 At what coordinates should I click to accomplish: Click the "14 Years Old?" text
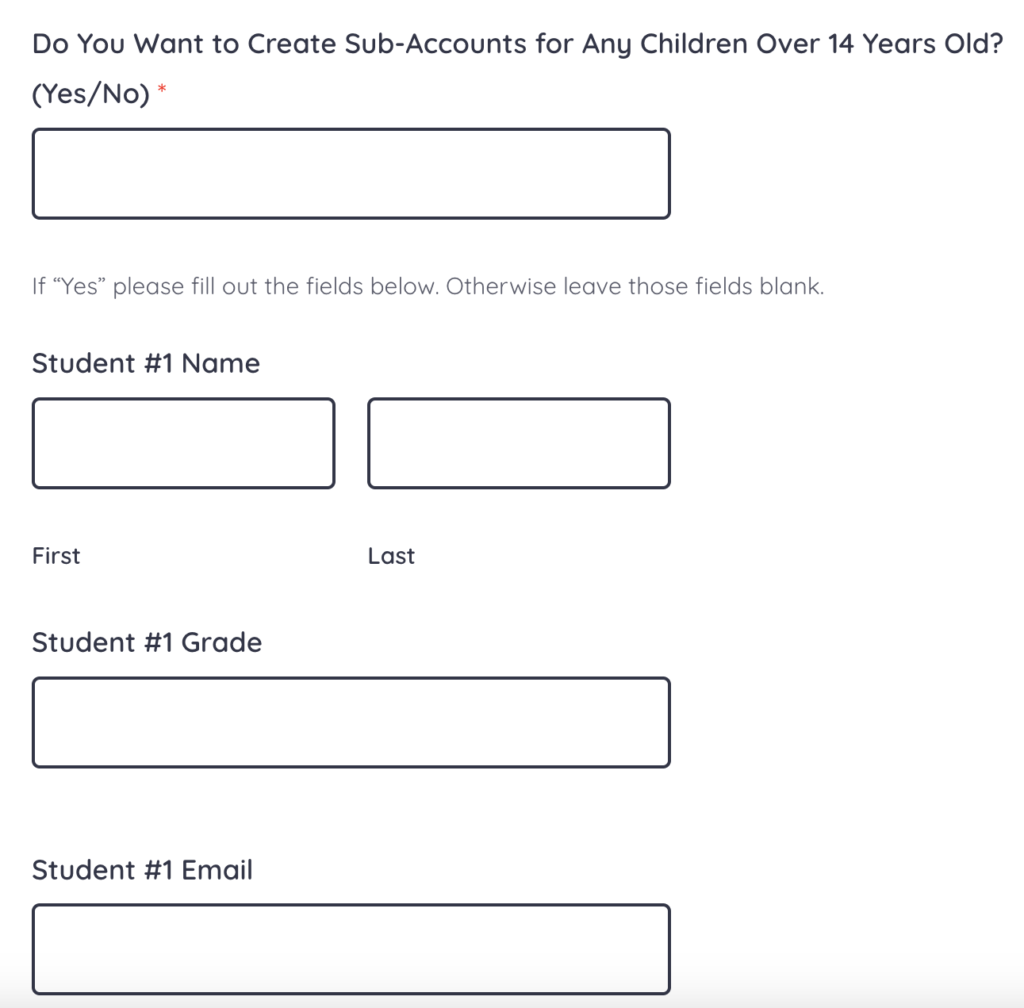[x=916, y=45]
